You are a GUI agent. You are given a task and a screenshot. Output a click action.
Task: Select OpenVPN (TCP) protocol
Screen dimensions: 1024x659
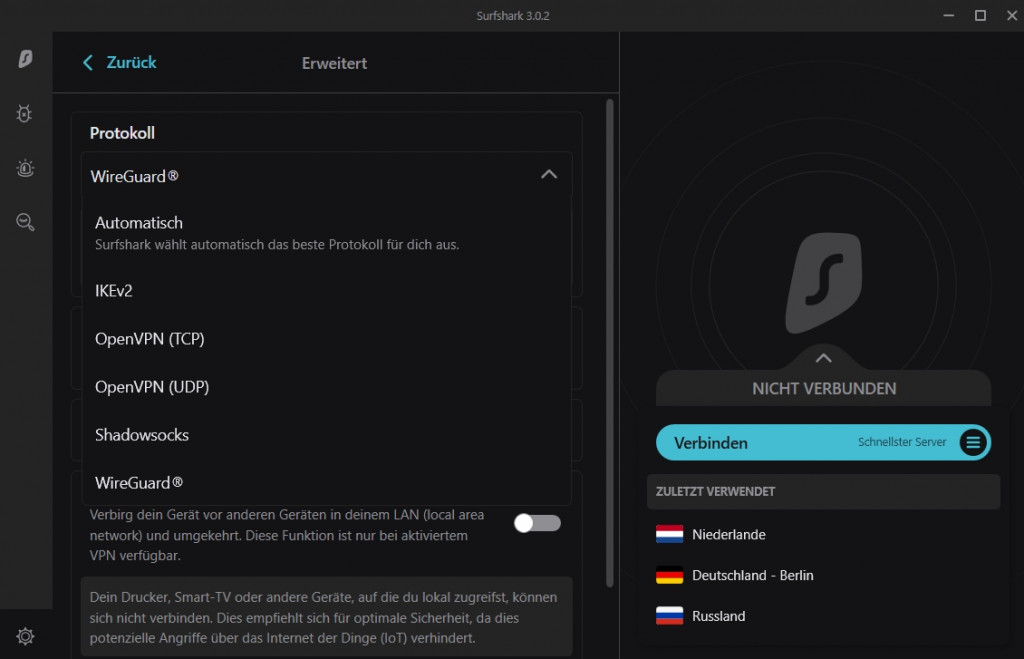point(327,338)
